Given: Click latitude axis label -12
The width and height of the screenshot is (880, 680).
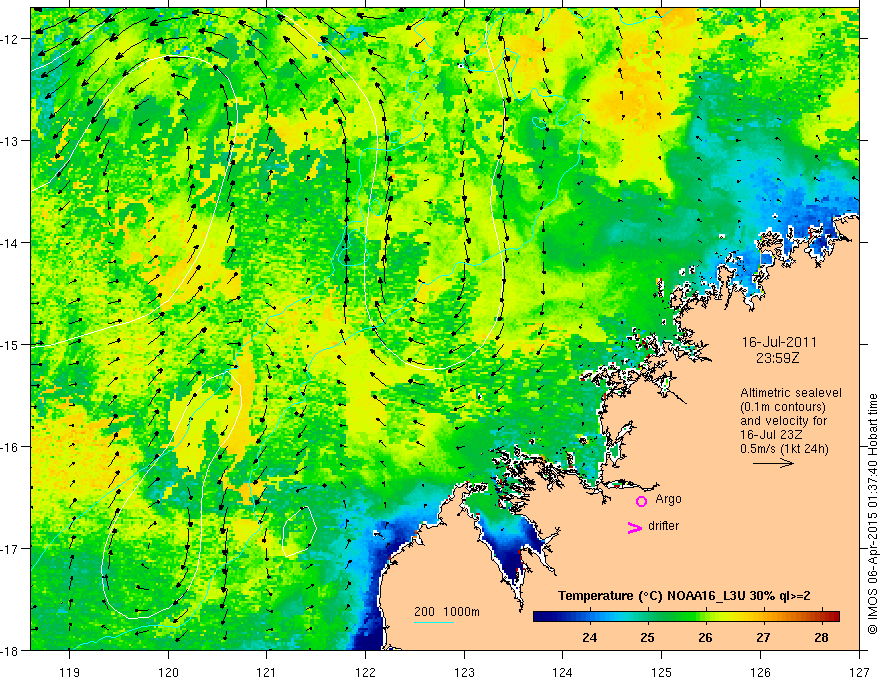Looking at the screenshot, I should (x=11, y=39).
